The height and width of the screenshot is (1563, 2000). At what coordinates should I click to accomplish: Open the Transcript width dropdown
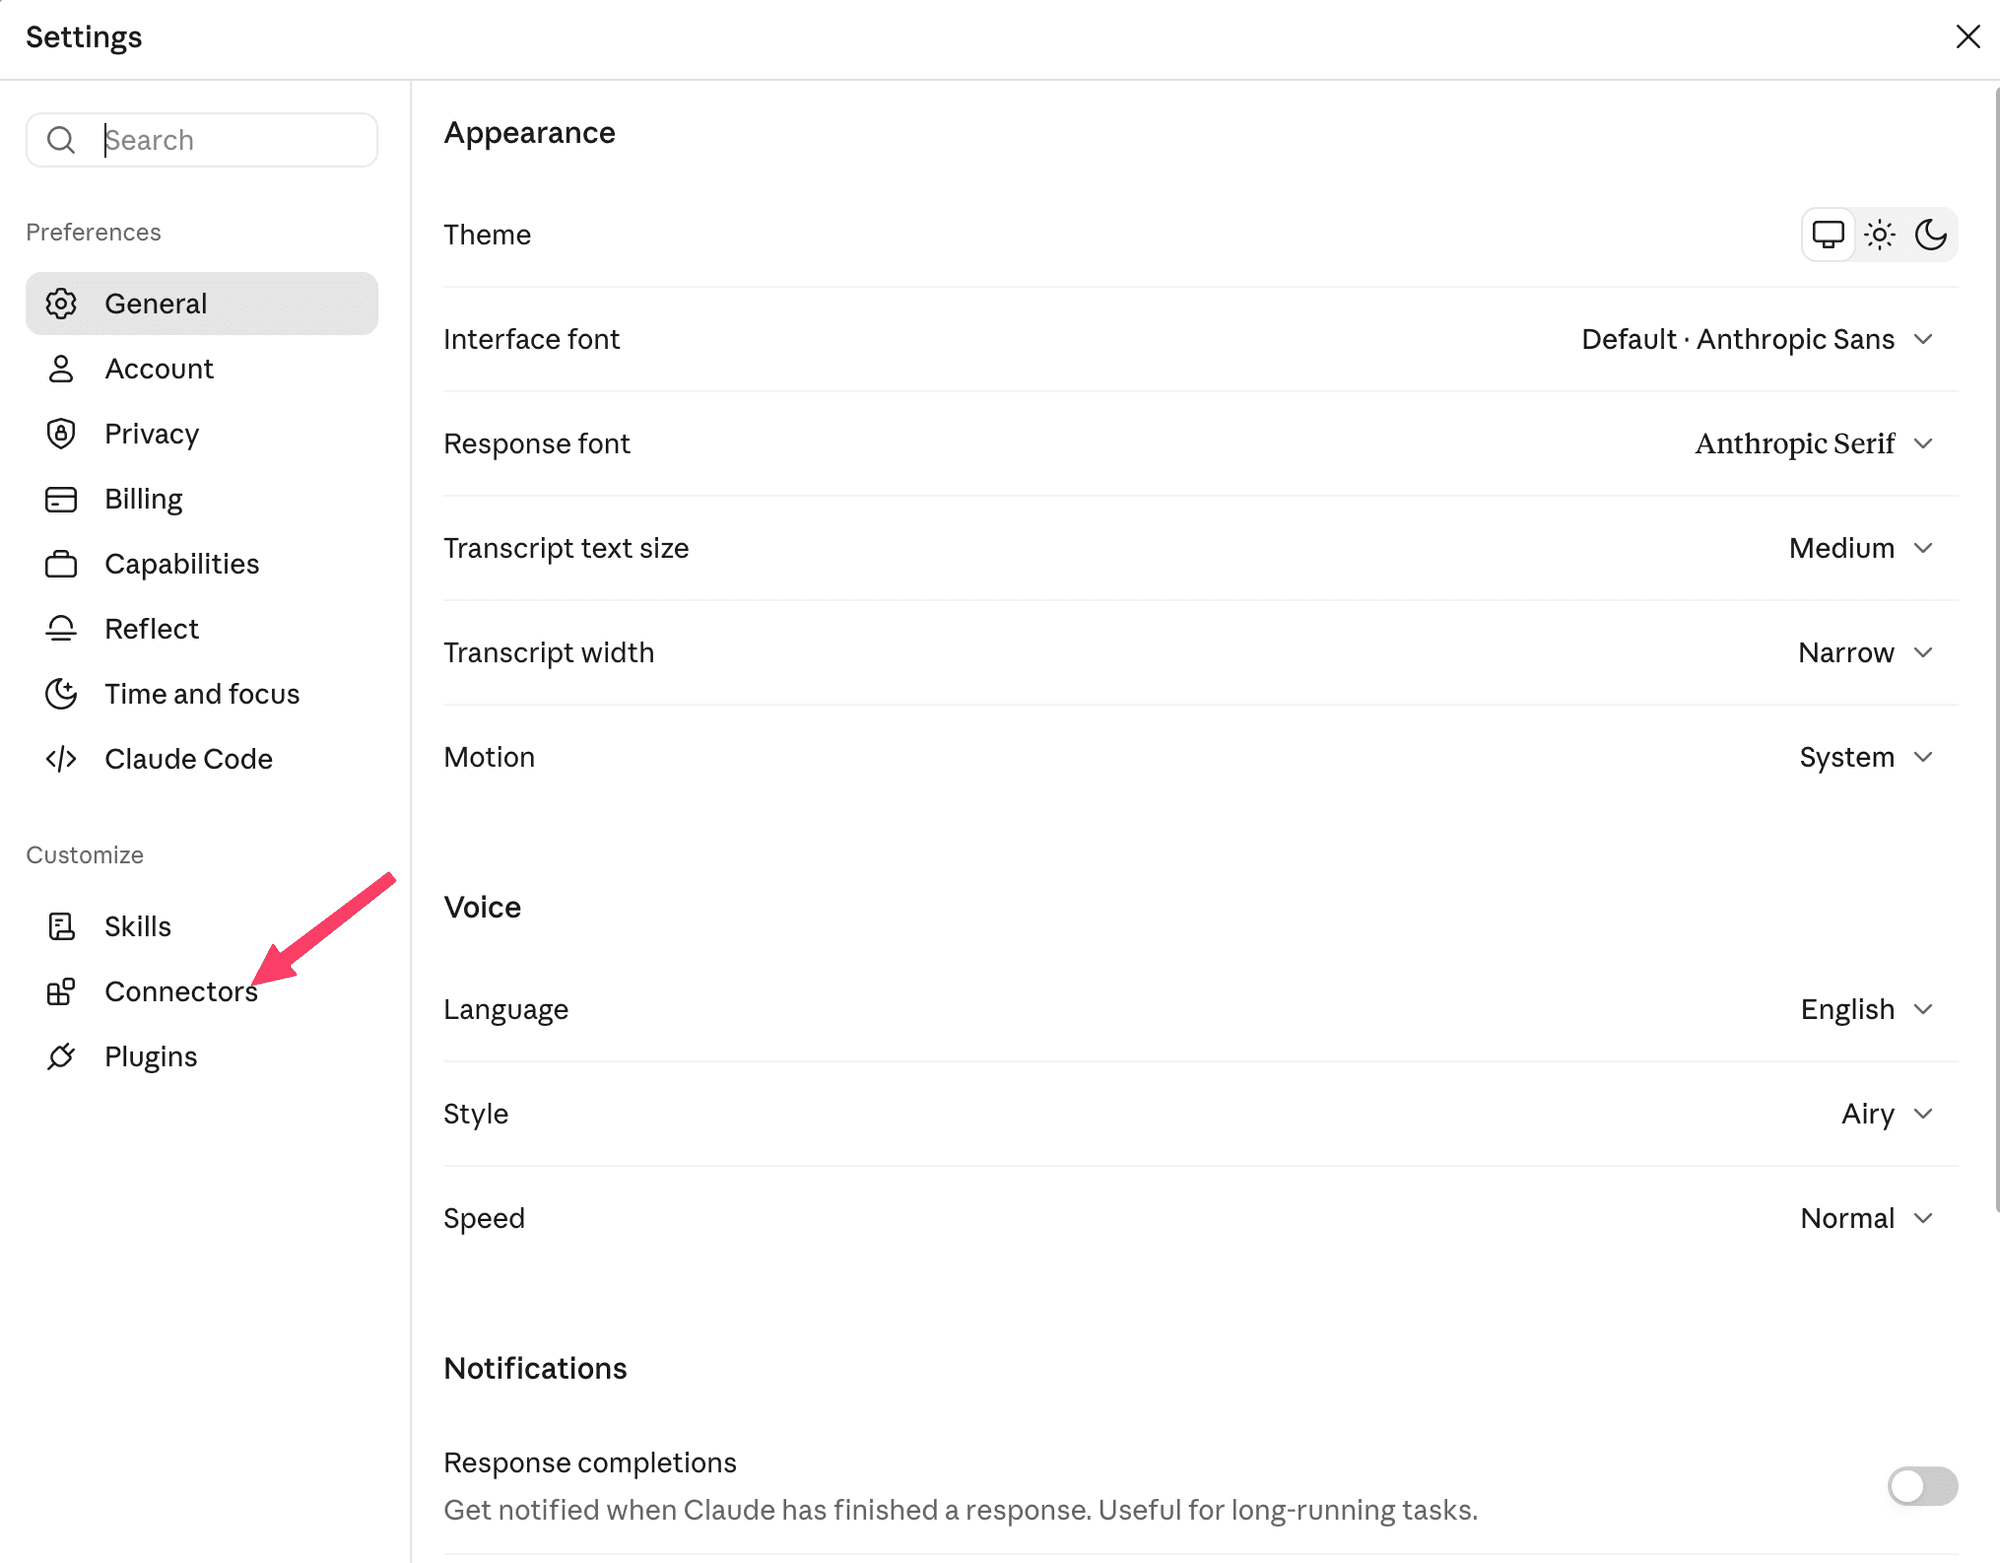point(1865,653)
